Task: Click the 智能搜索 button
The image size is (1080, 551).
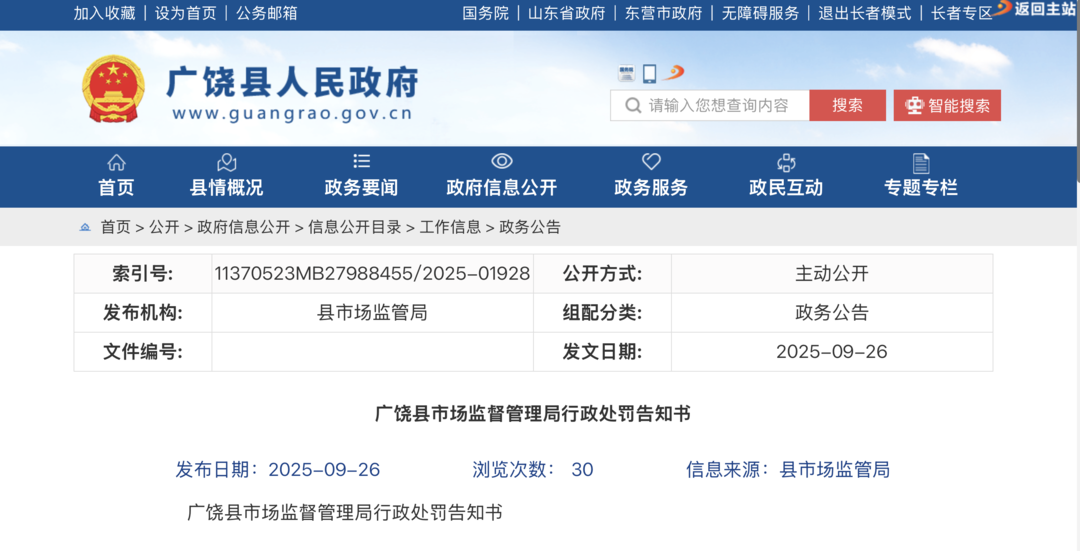Action: click(947, 105)
